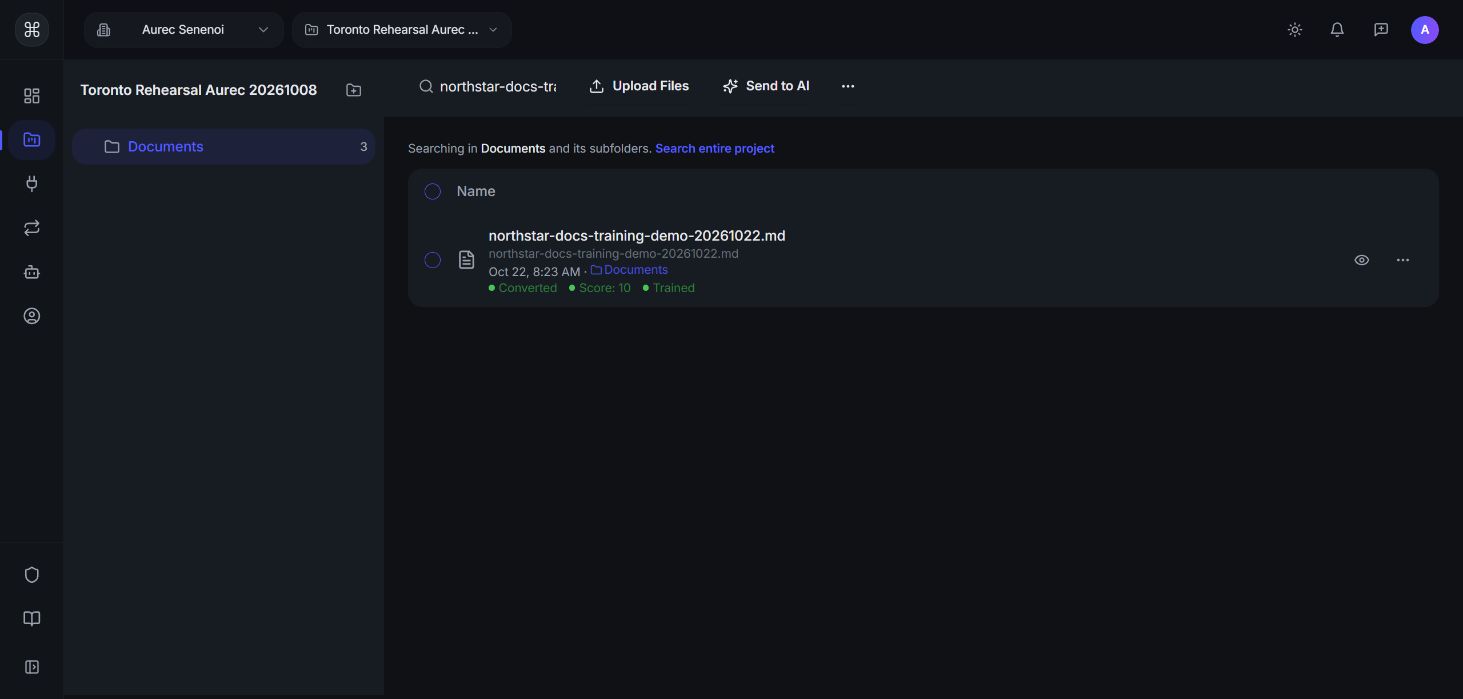Open the file row ellipsis menu
This screenshot has width=1463, height=699.
click(1403, 260)
